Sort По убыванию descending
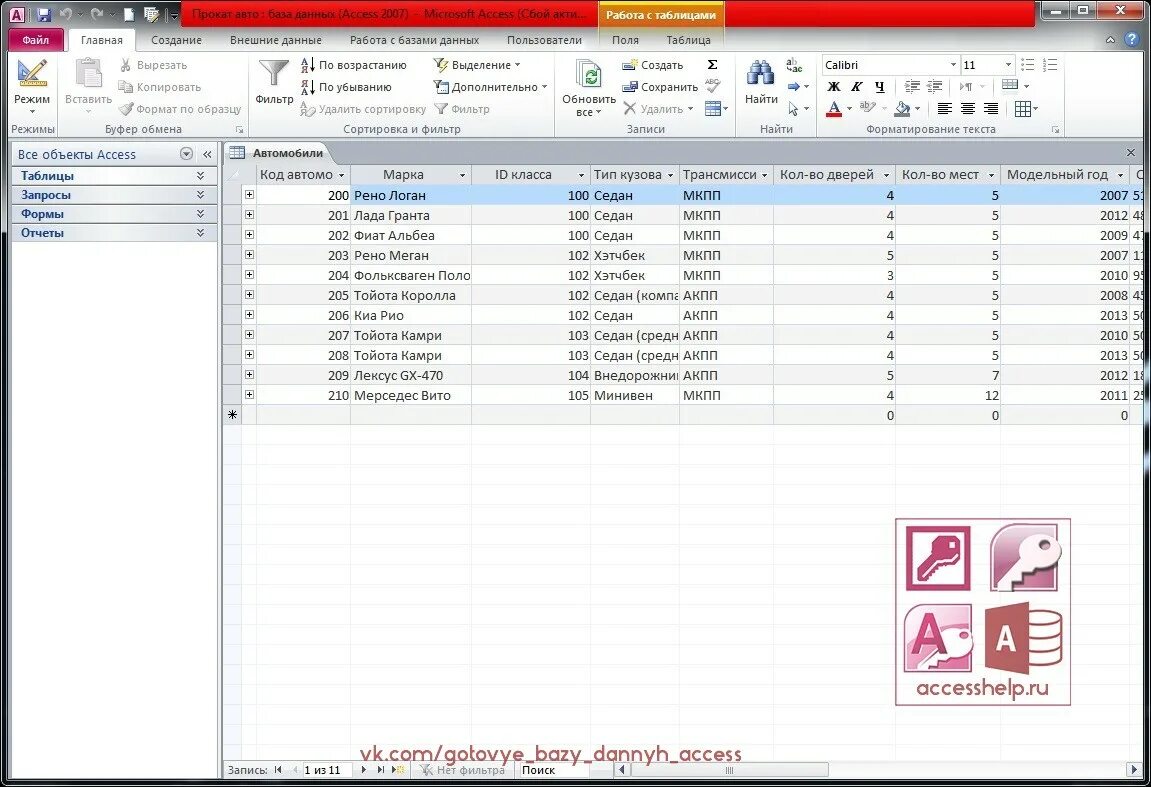Screen dimensions: 1151x787 [346, 87]
